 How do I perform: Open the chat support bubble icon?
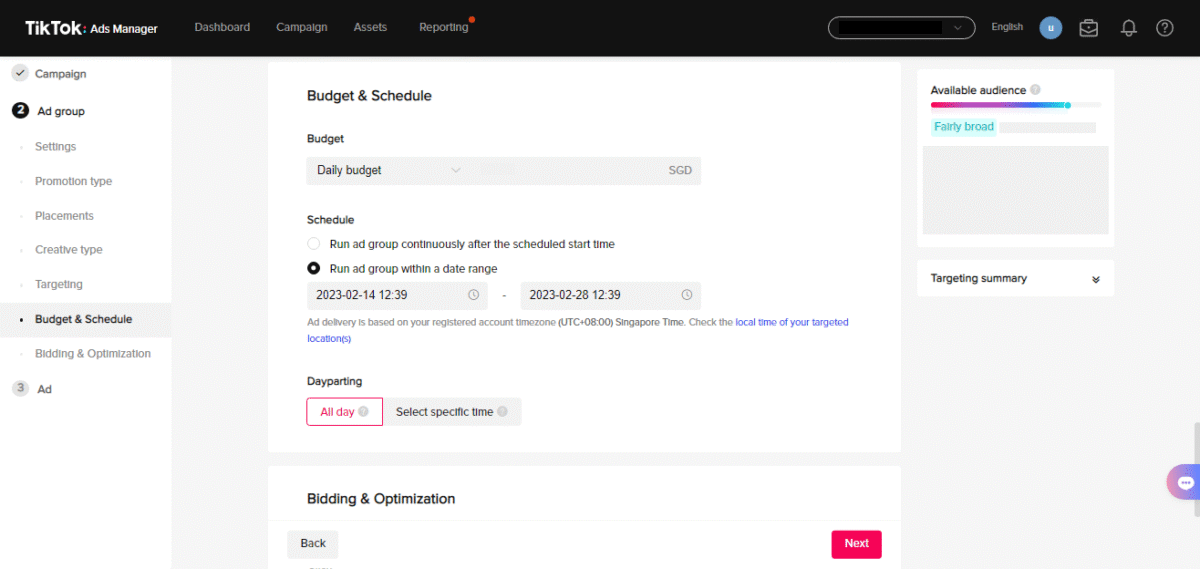coord(1185,482)
